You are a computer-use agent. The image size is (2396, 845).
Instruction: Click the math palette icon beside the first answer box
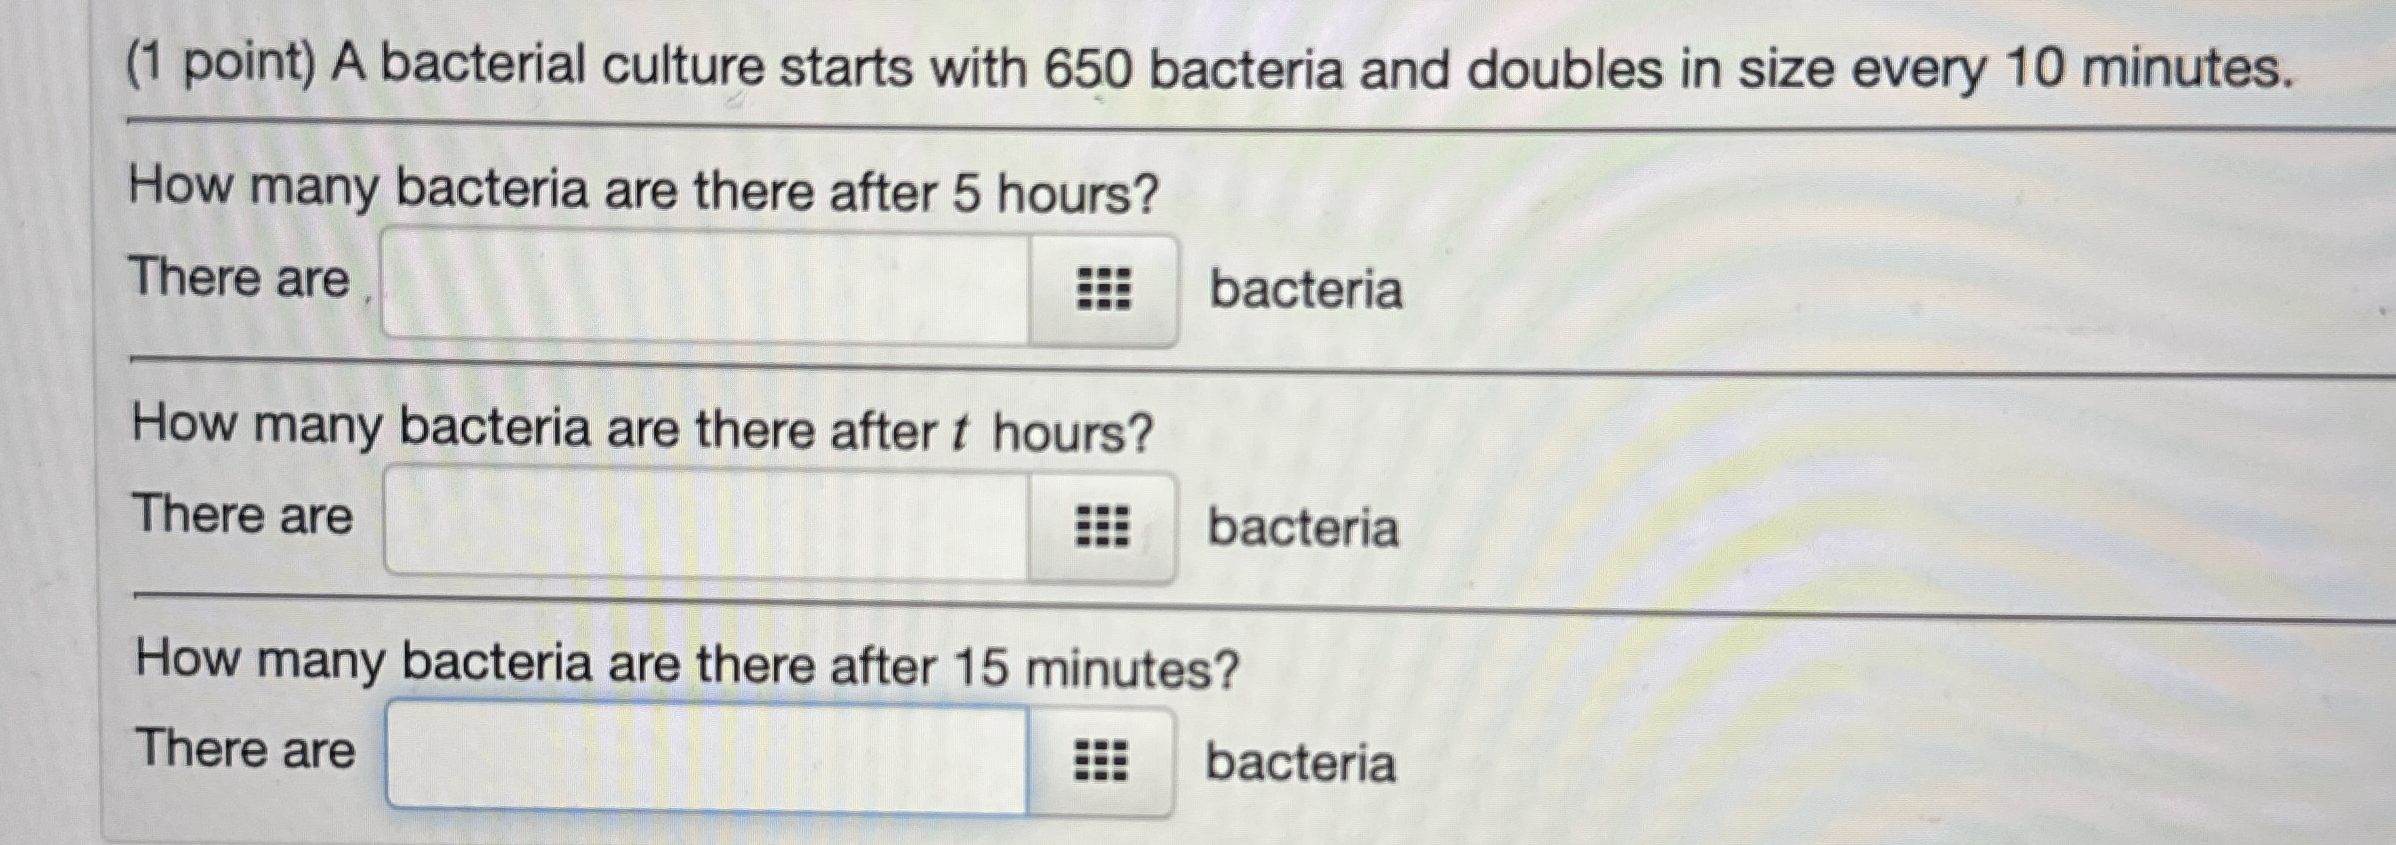(x=1104, y=289)
